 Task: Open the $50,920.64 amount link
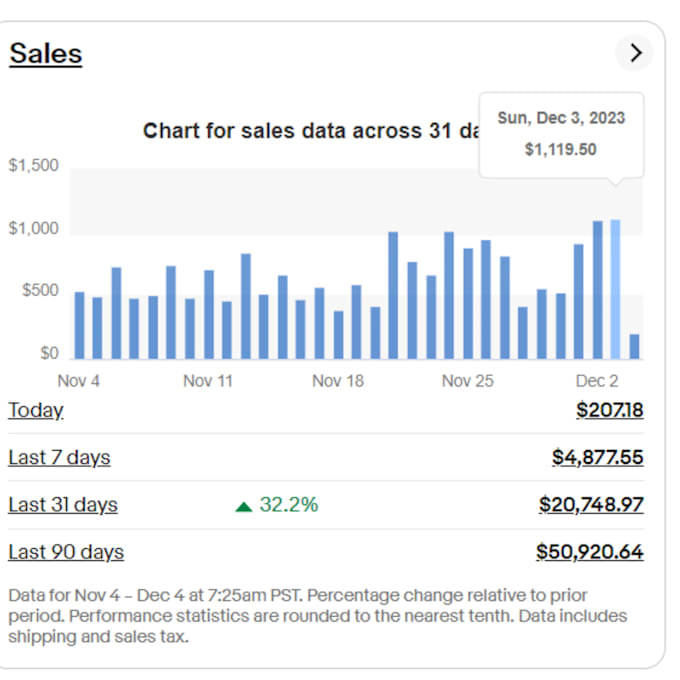click(590, 552)
